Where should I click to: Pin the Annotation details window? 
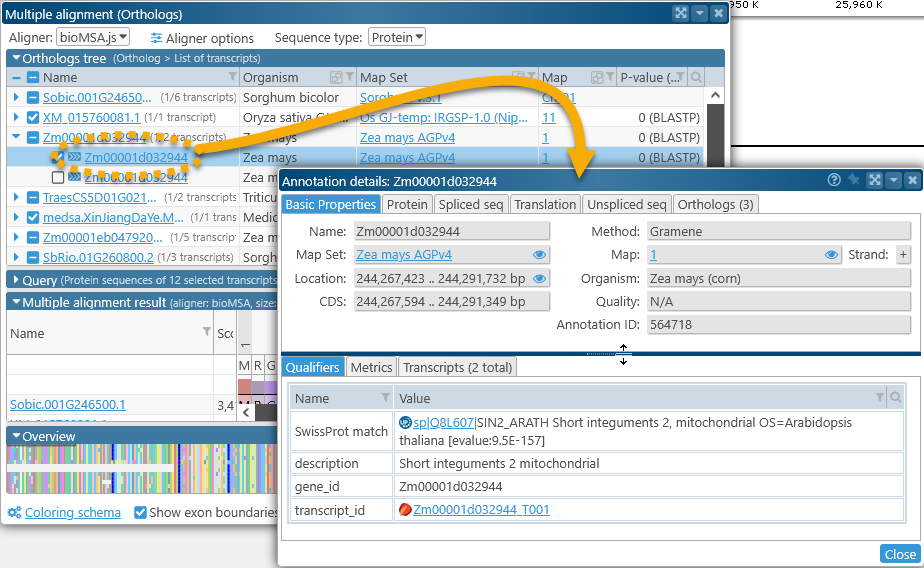point(853,180)
